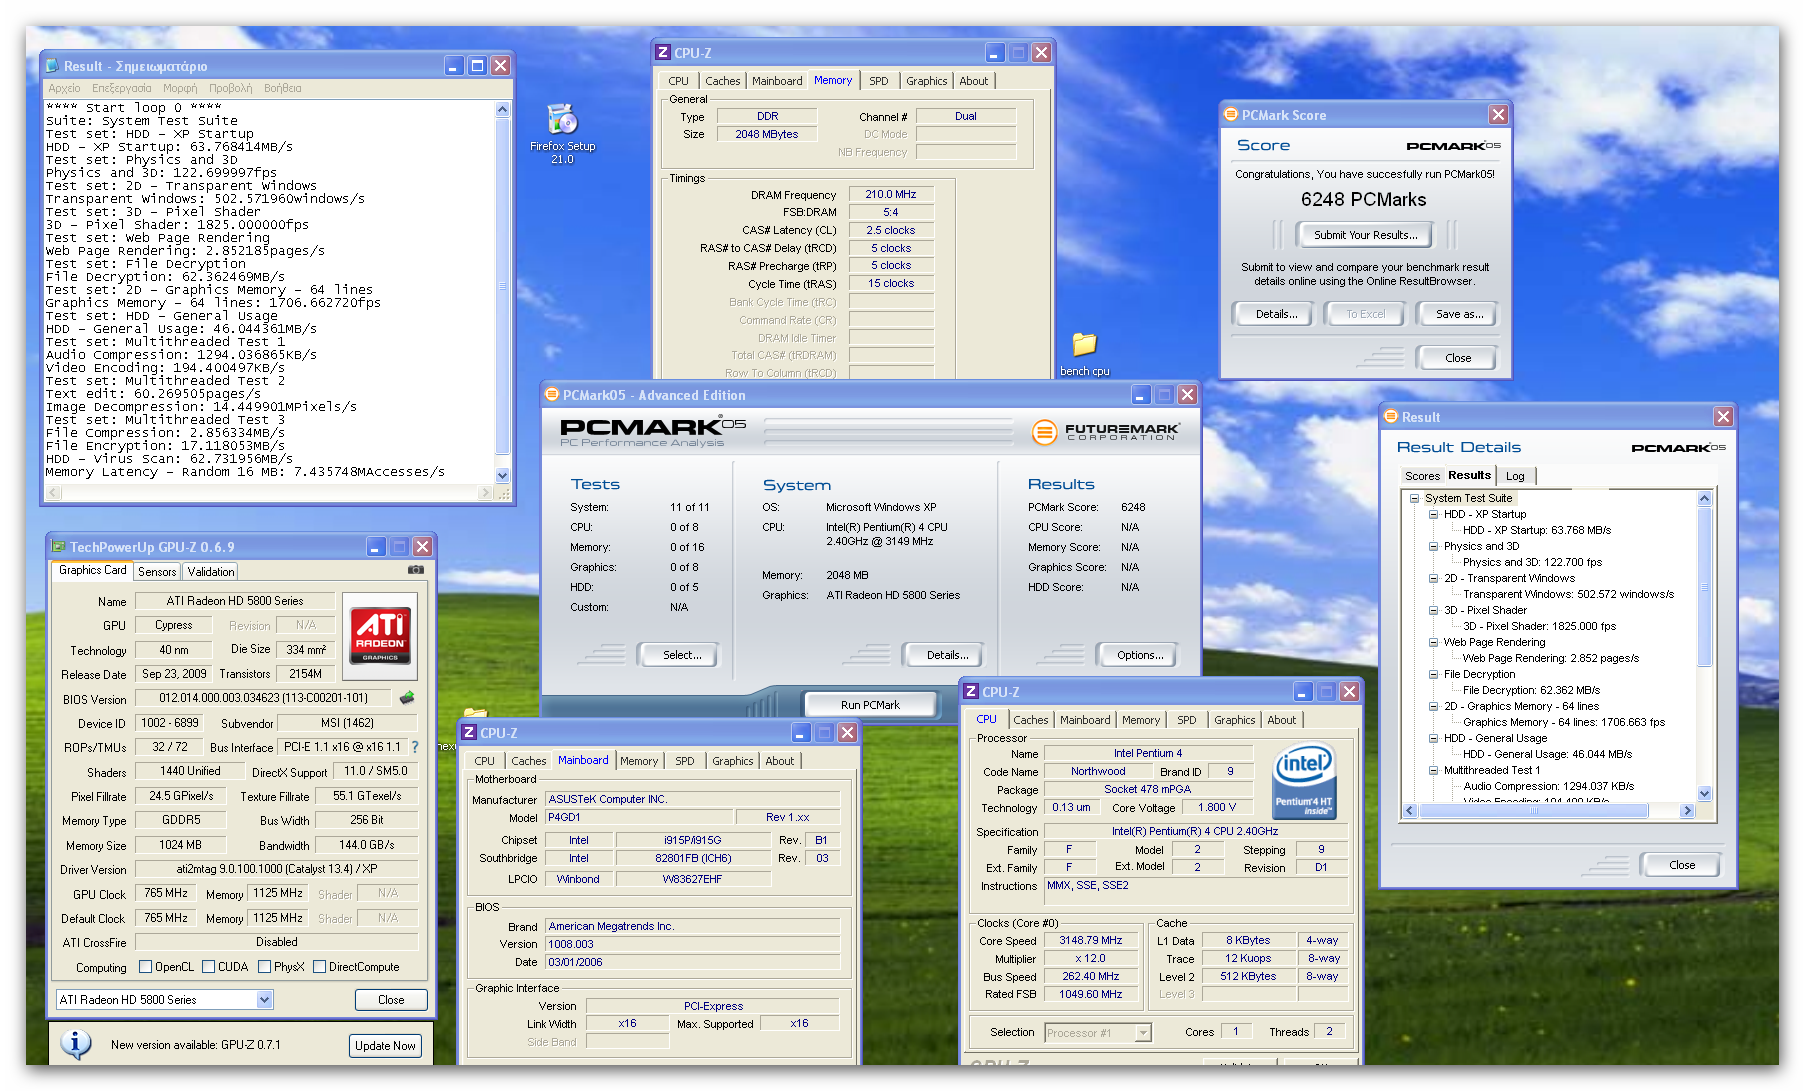Viewport: 1805px width, 1091px height.
Task: Click Details... button in PCMark Score window
Action: pos(1277,314)
